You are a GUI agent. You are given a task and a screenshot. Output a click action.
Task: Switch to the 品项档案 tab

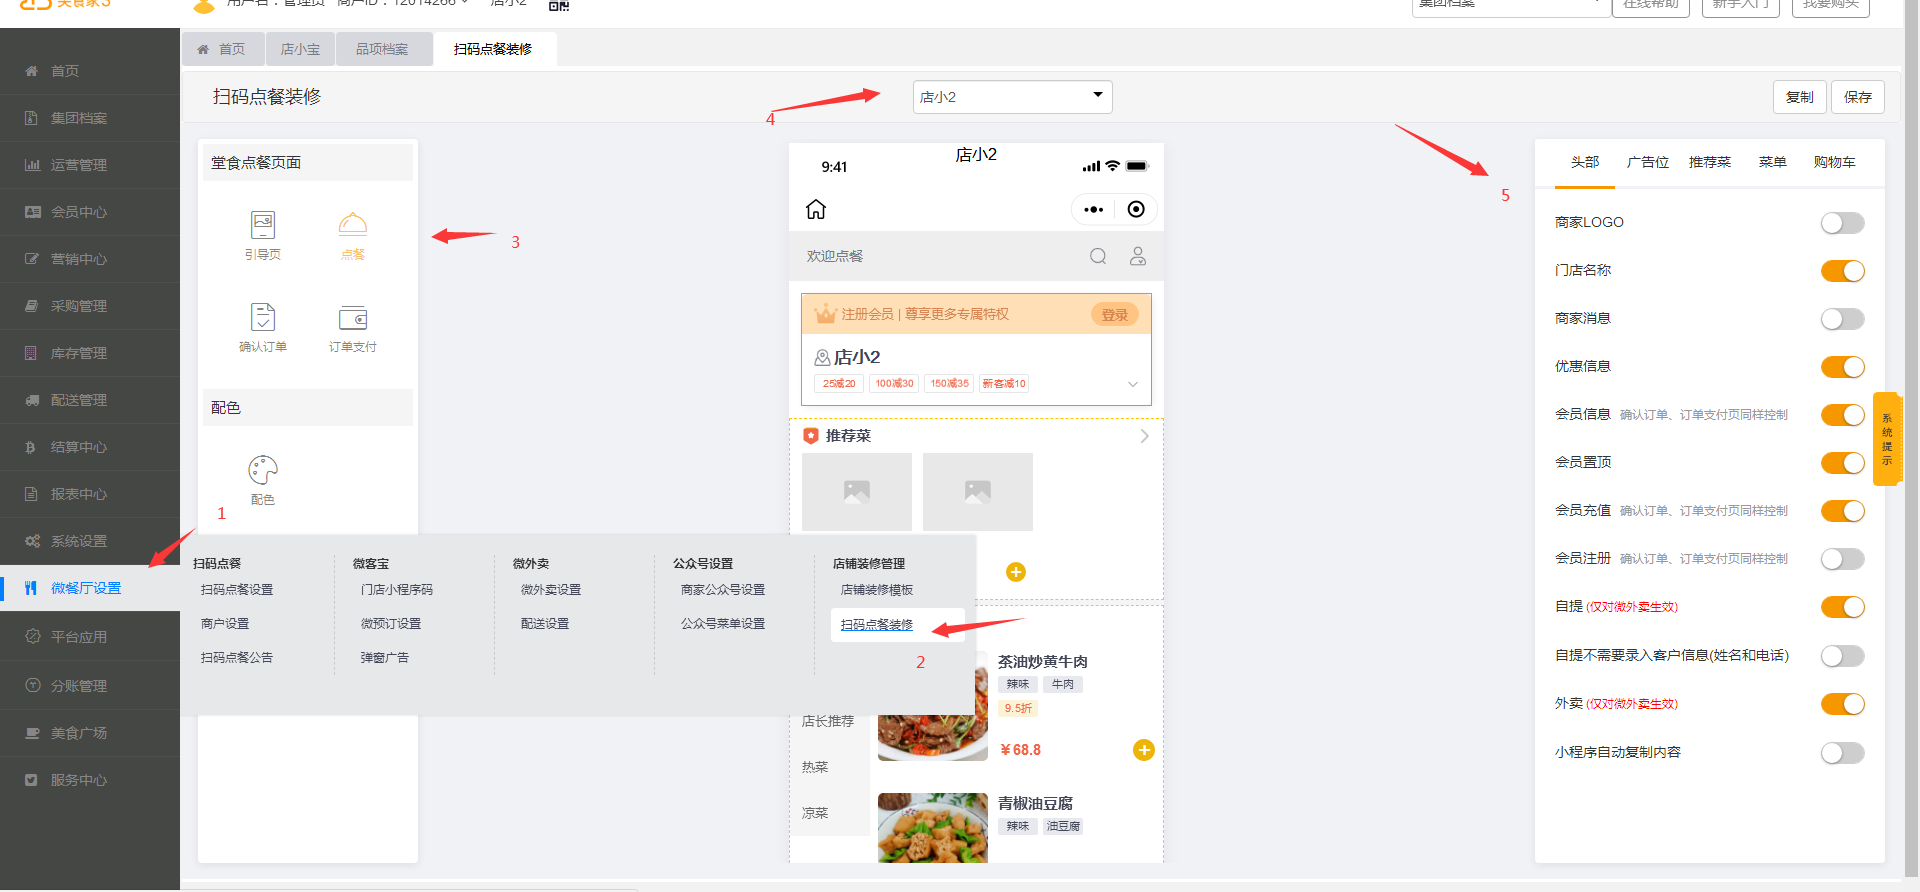(382, 49)
